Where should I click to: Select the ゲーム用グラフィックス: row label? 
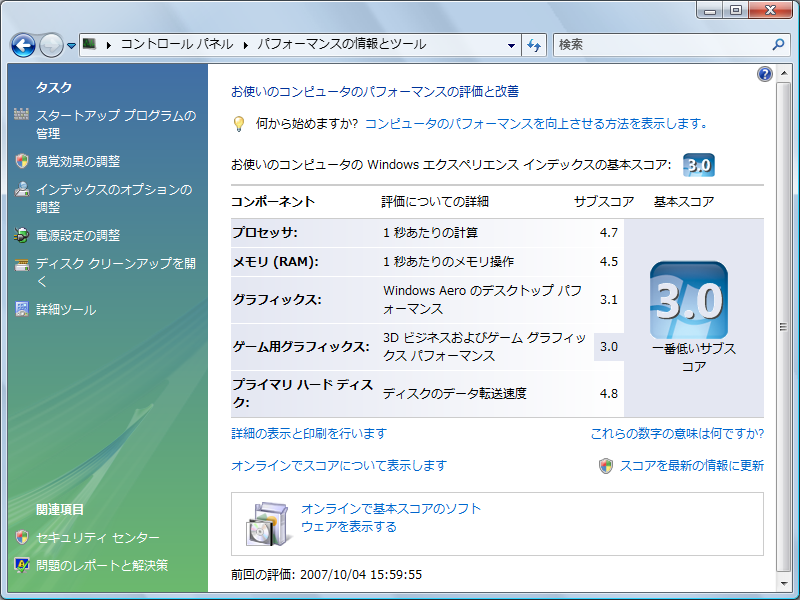click(301, 346)
